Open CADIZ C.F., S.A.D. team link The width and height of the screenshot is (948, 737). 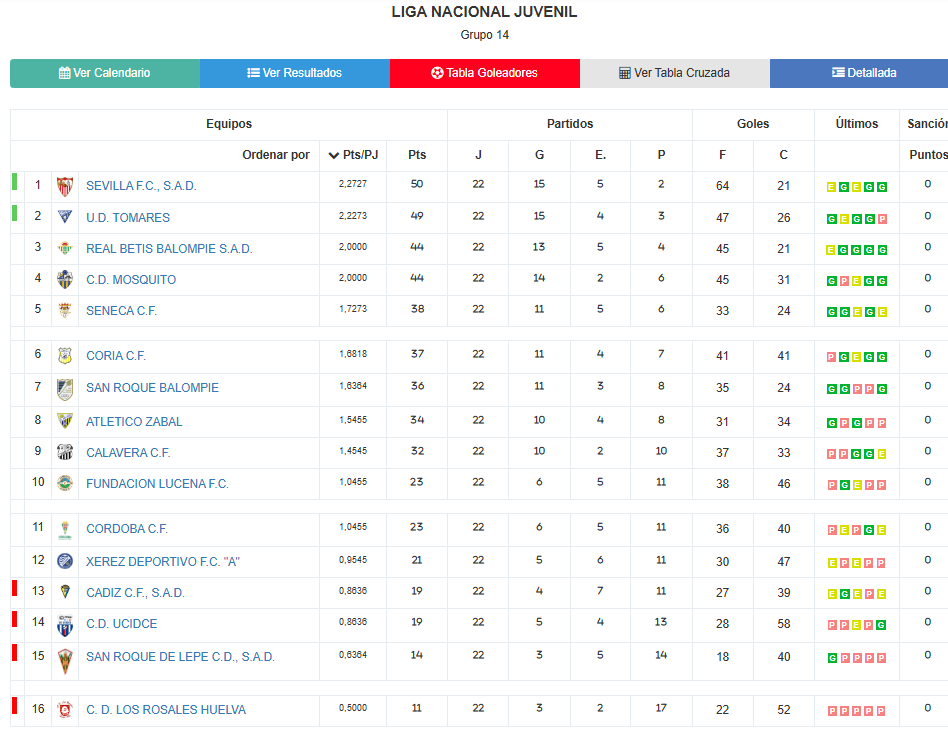coord(135,593)
